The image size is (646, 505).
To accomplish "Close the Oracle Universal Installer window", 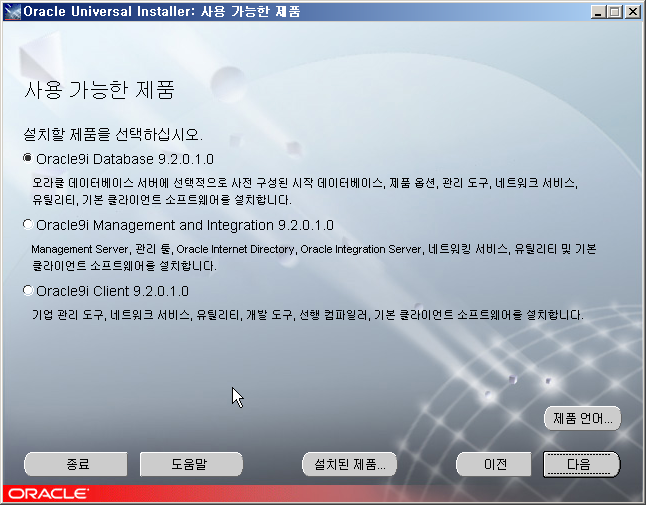I will (x=632, y=12).
